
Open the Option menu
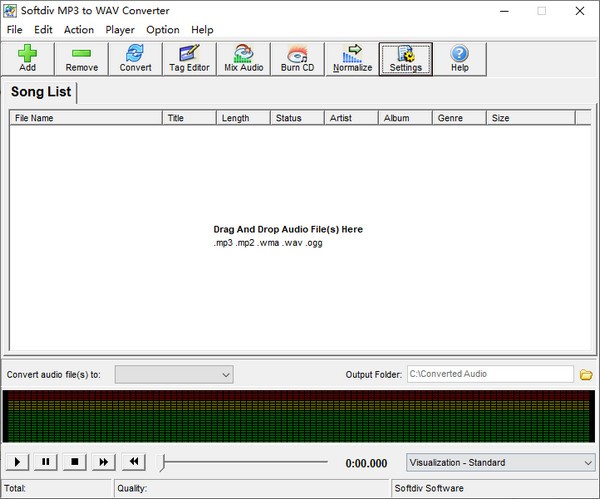tap(163, 30)
